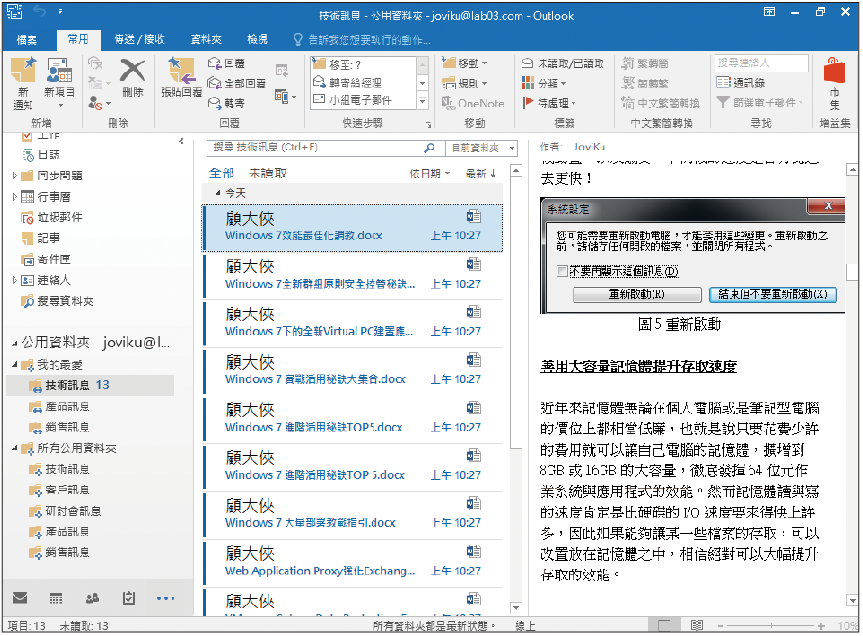The height and width of the screenshot is (636, 863).
Task: Switch to People view icon in navigation bar
Action: click(92, 598)
